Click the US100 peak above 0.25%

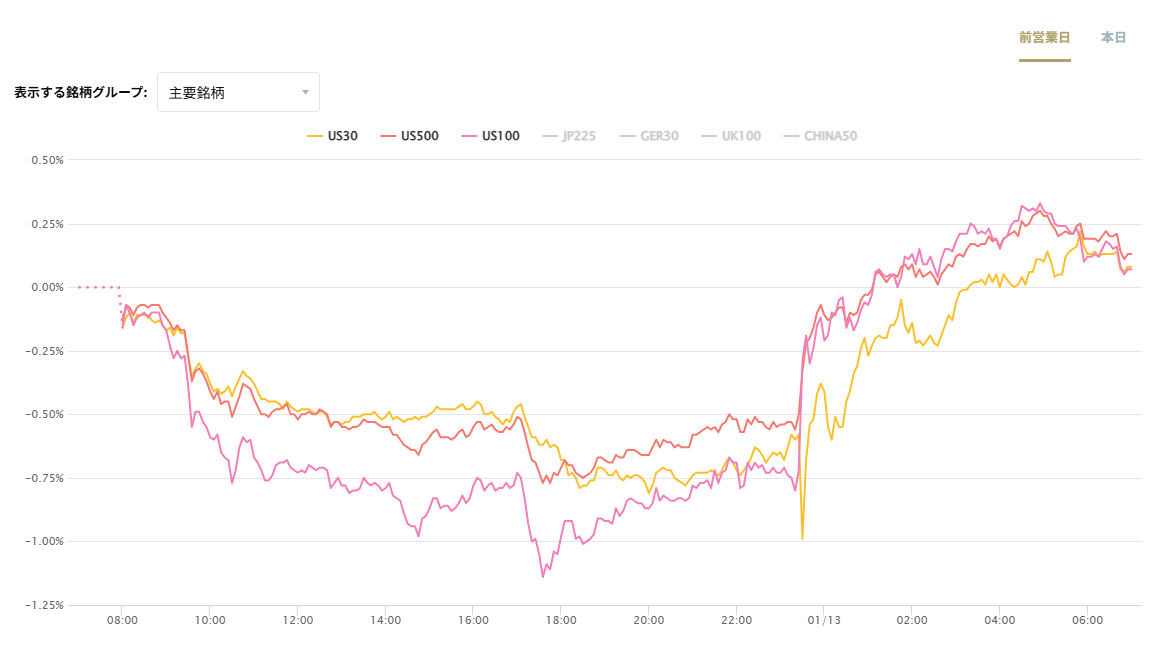tap(1040, 204)
